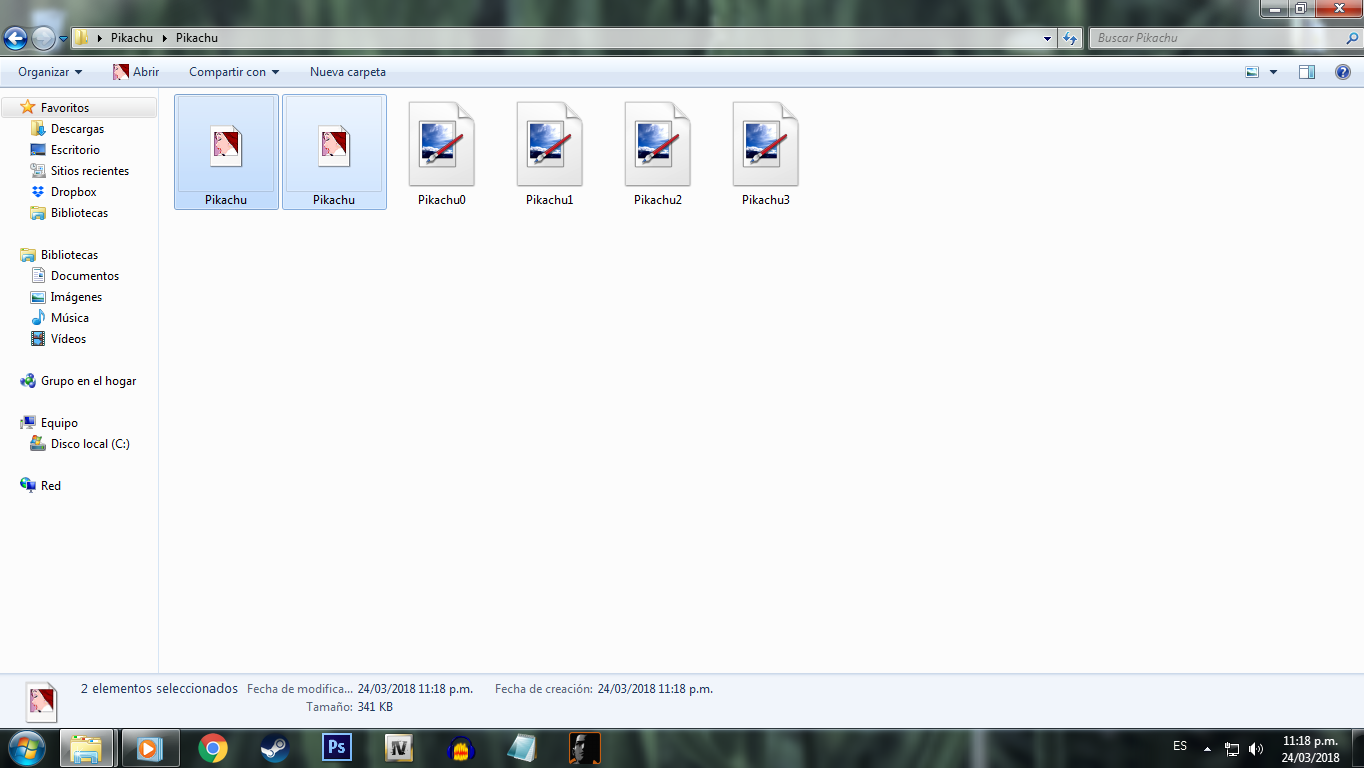The height and width of the screenshot is (768, 1364).
Task: Open the IV game icon in the taskbar
Action: tap(399, 748)
